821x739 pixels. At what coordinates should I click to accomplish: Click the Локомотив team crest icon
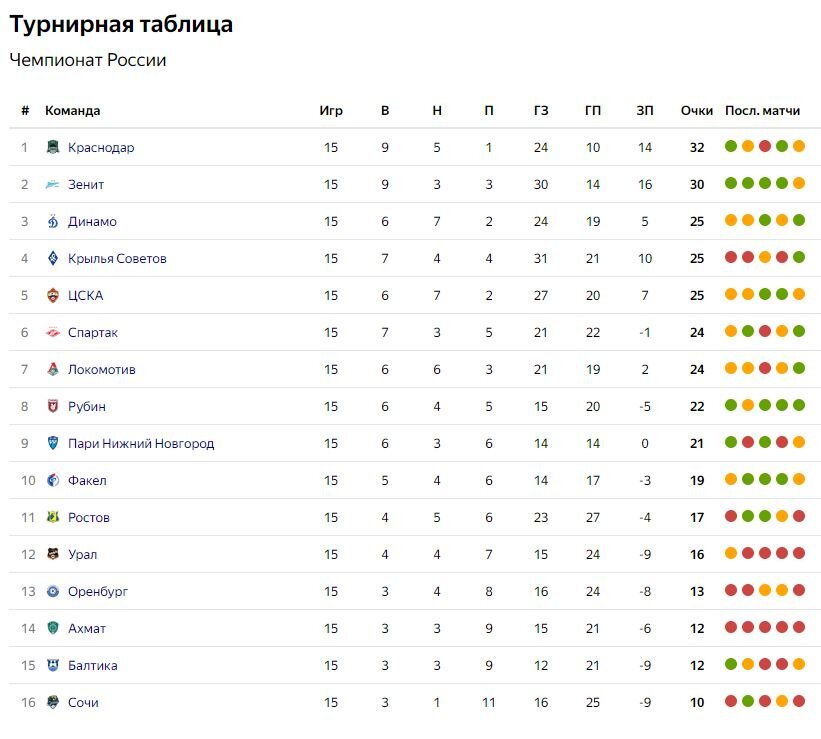tap(53, 369)
